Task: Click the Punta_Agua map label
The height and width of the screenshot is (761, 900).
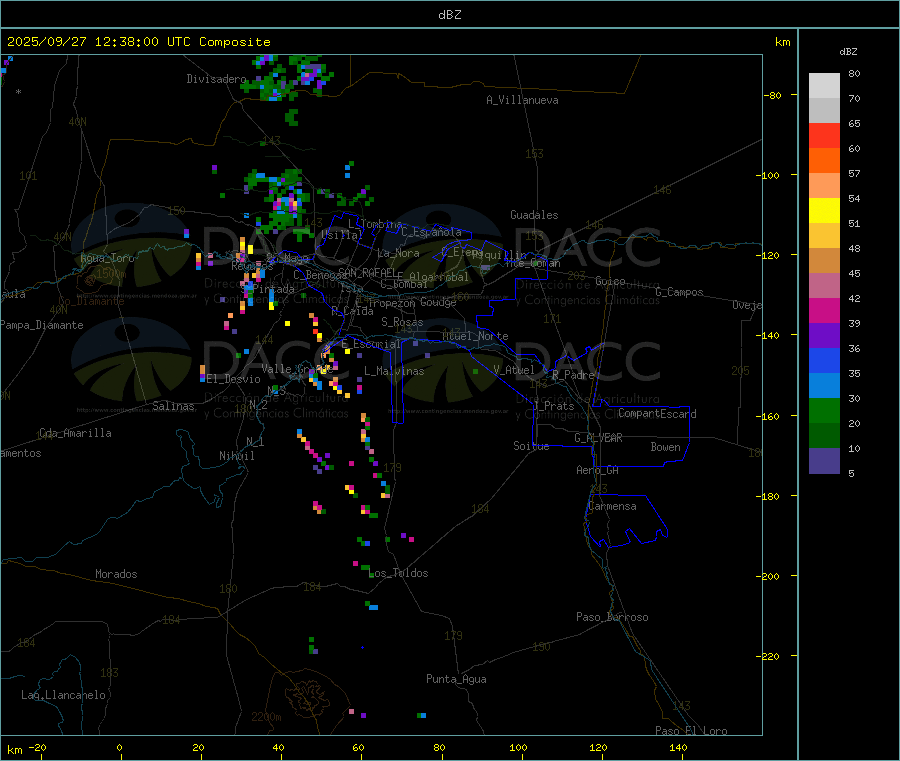Action: coord(456,680)
